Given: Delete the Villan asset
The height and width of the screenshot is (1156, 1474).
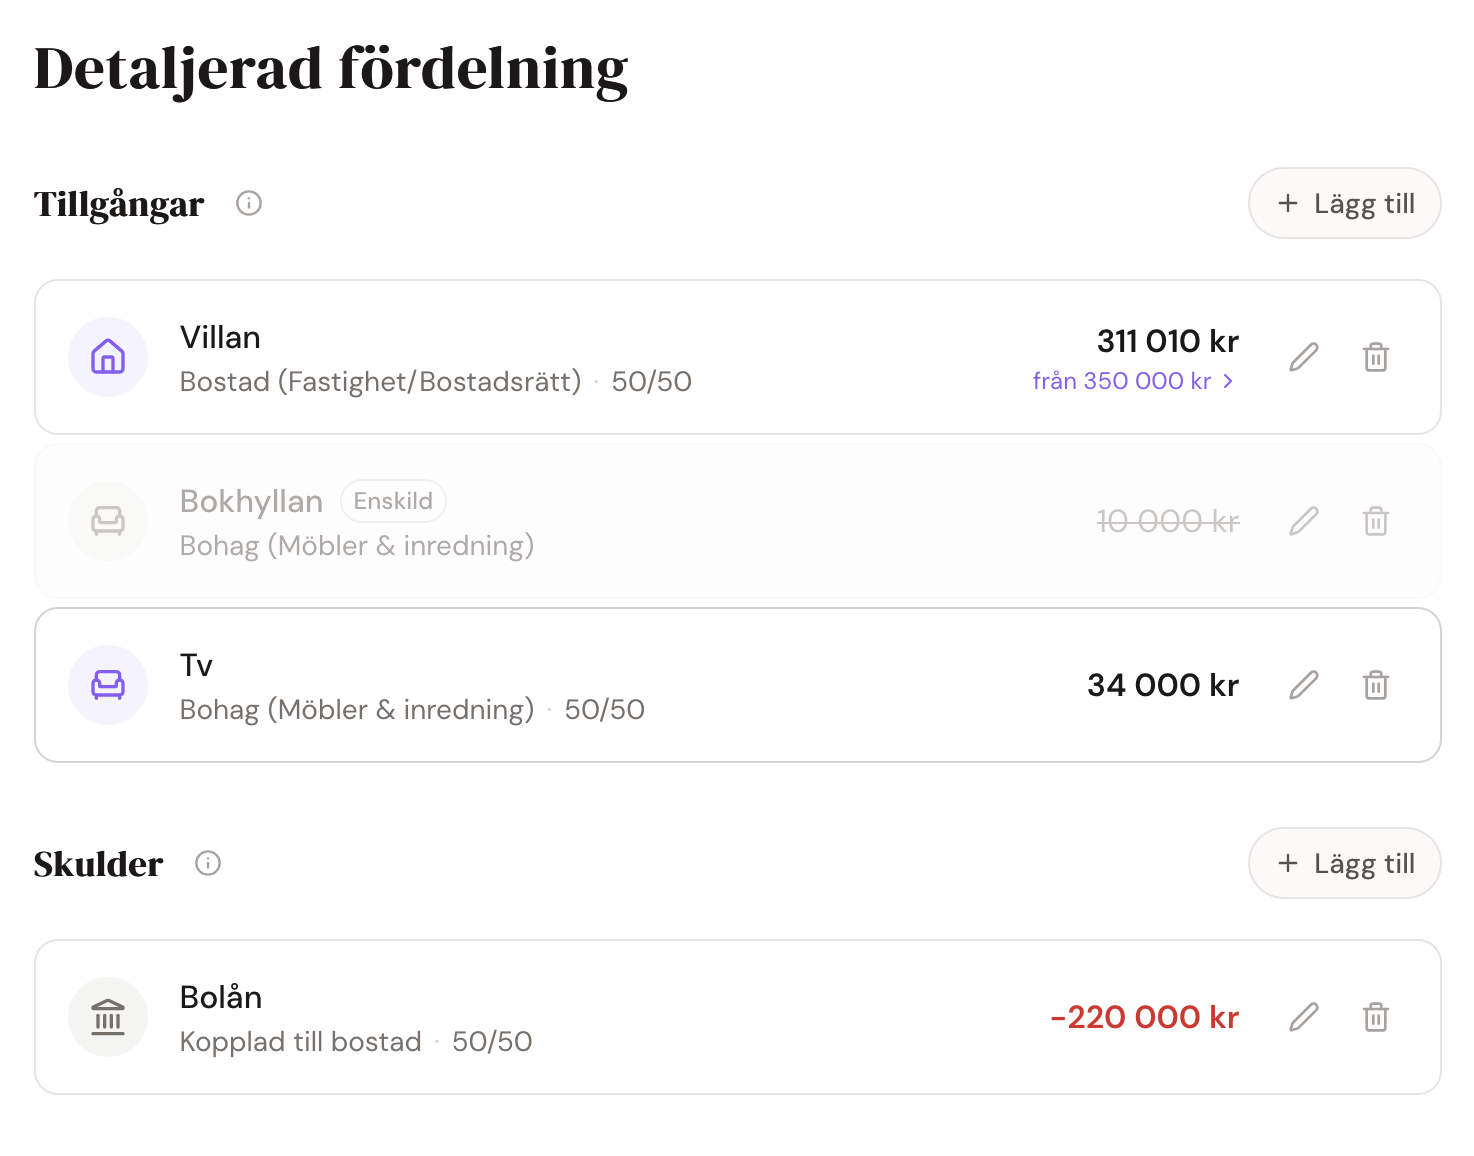Looking at the screenshot, I should tap(1376, 357).
